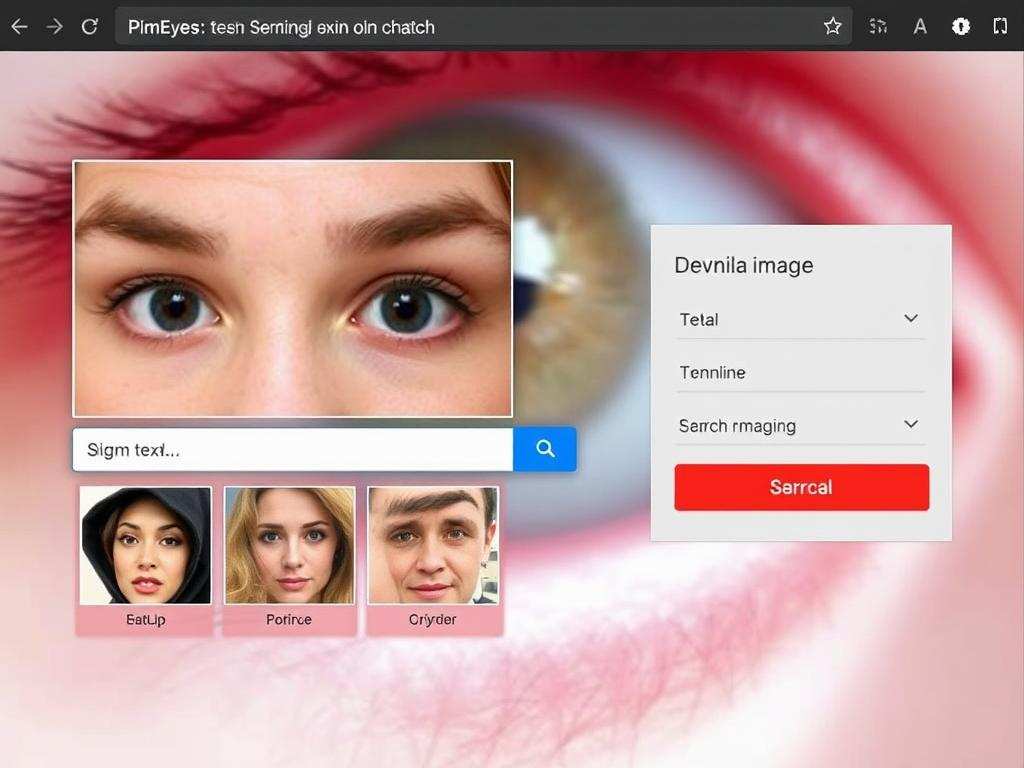Click the rightmost browser toolbar icon
Screen dimensions: 1024x768
(1000, 27)
